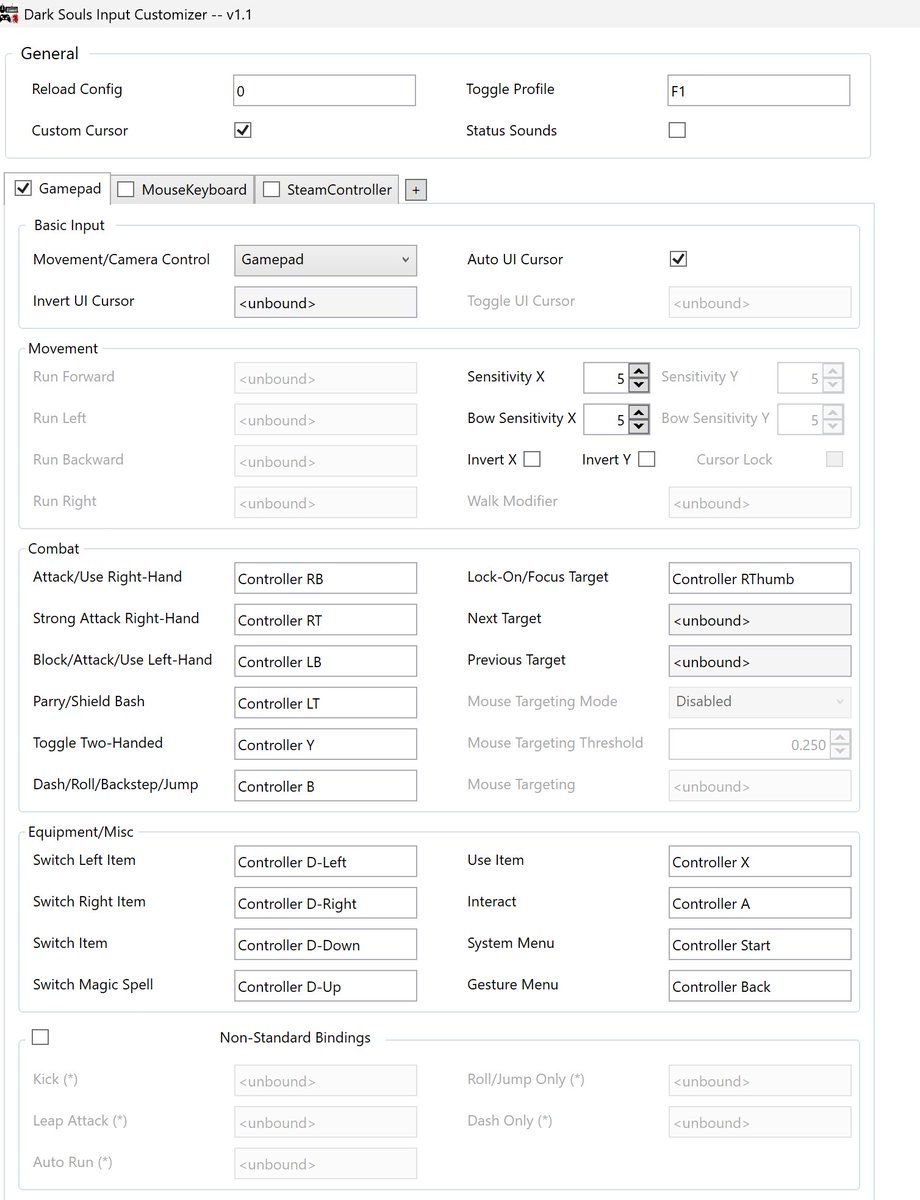Viewport: 920px width, 1200px height.
Task: Add a new profile tab with plus button
Action: tap(417, 190)
